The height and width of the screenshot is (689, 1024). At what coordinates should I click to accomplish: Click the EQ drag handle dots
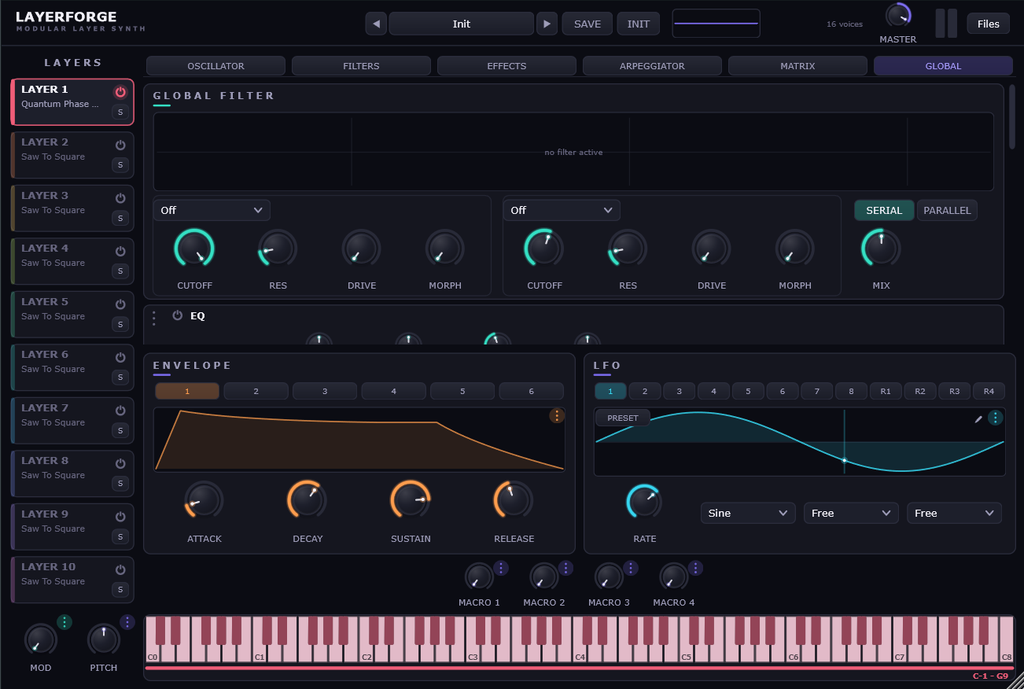(154, 318)
